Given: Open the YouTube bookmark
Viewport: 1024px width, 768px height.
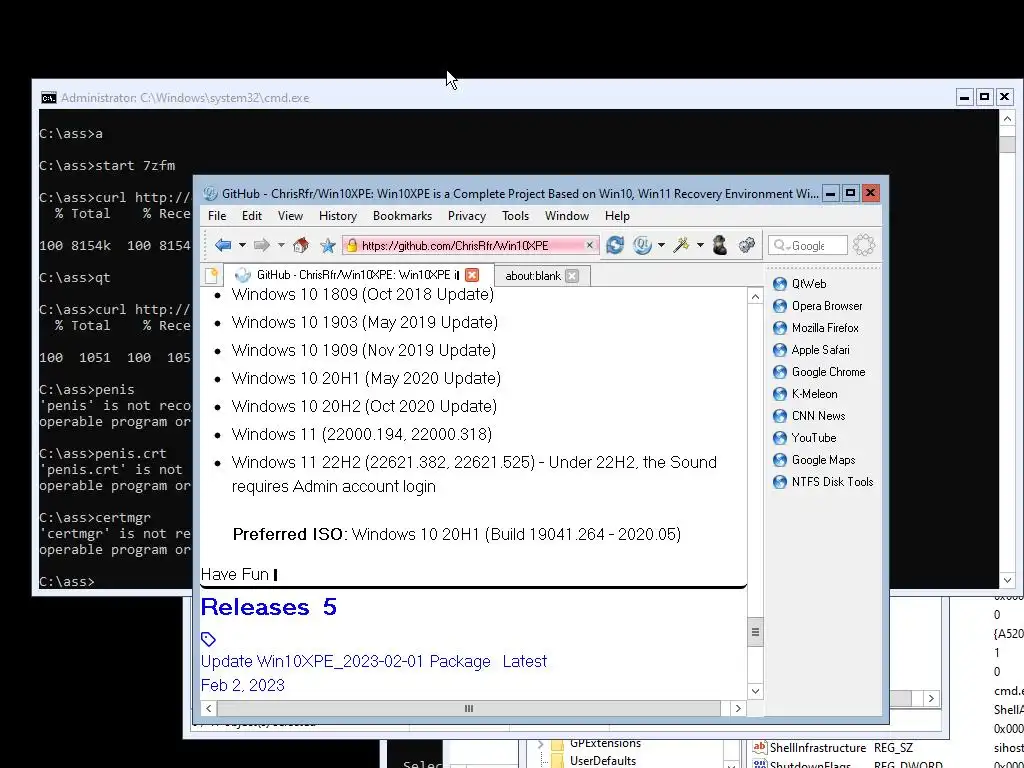Looking at the screenshot, I should [x=805, y=438].
